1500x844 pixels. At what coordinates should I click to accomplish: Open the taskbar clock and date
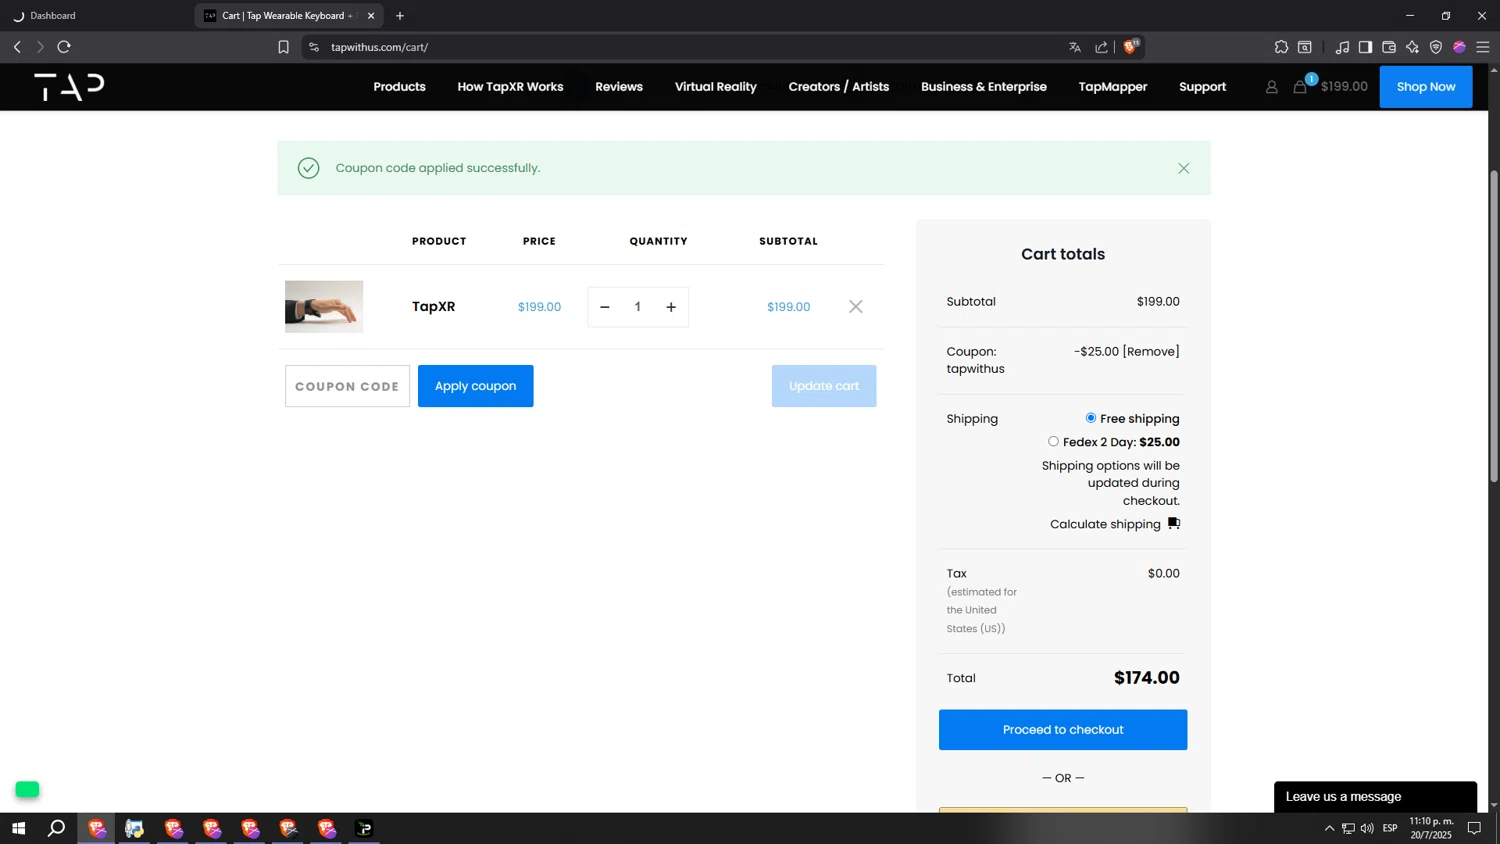click(x=1431, y=828)
